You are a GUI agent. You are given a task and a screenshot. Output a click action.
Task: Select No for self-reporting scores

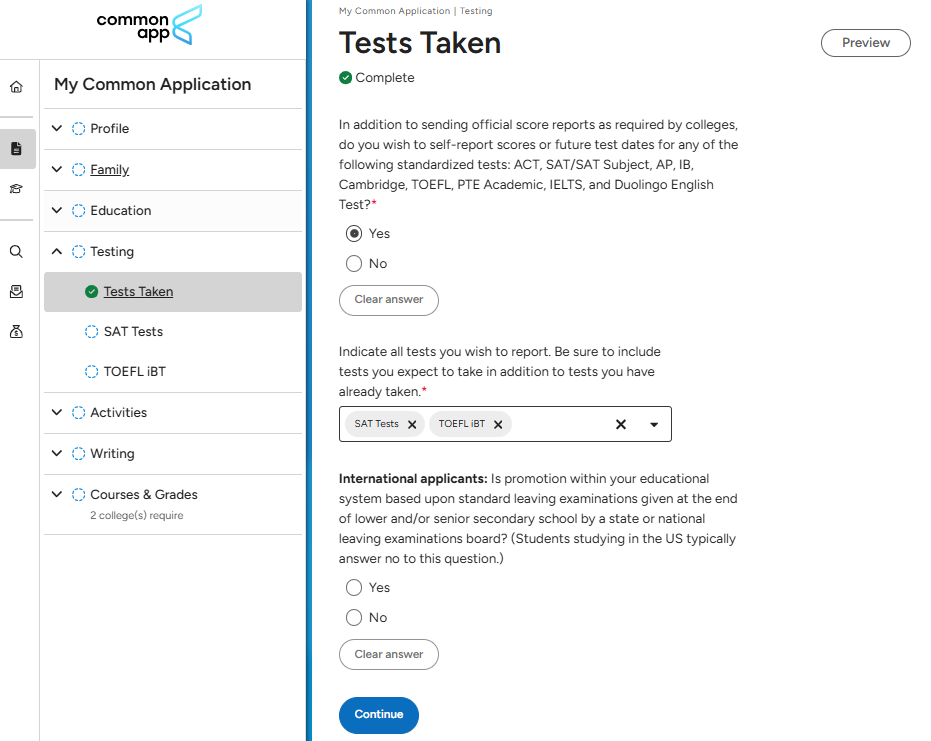point(354,264)
